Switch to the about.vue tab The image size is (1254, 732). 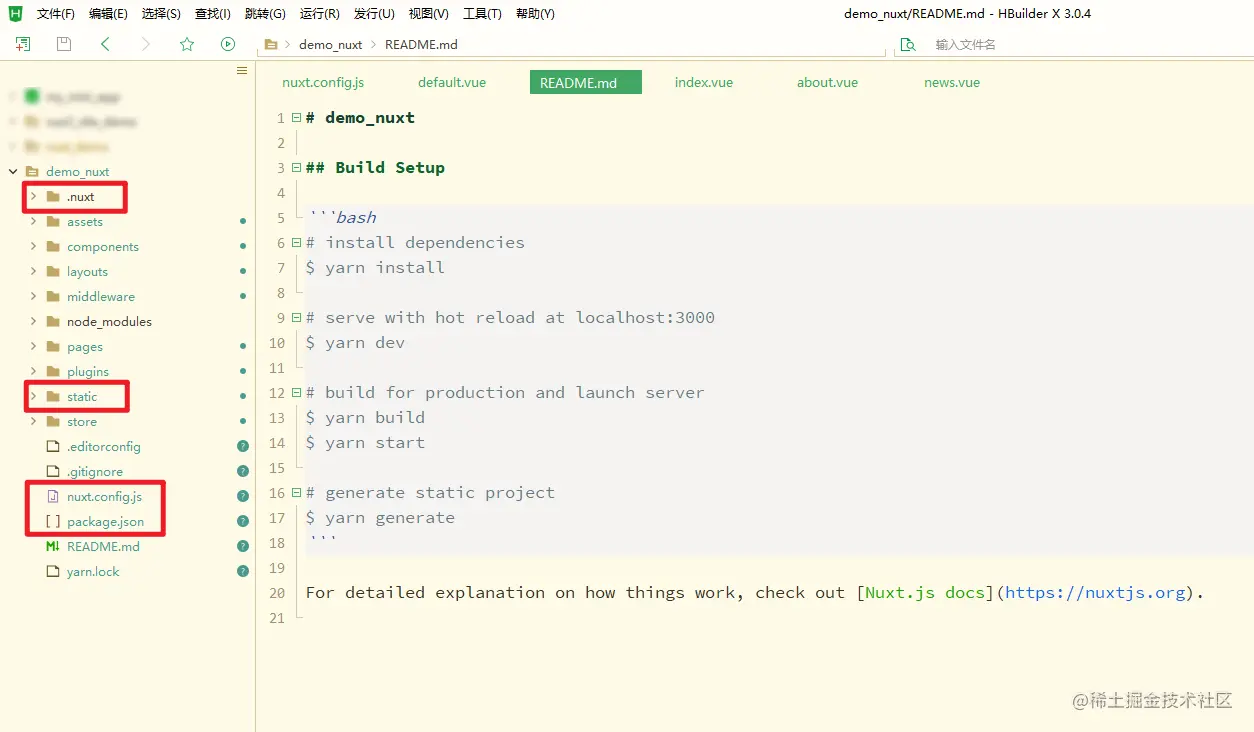827,82
